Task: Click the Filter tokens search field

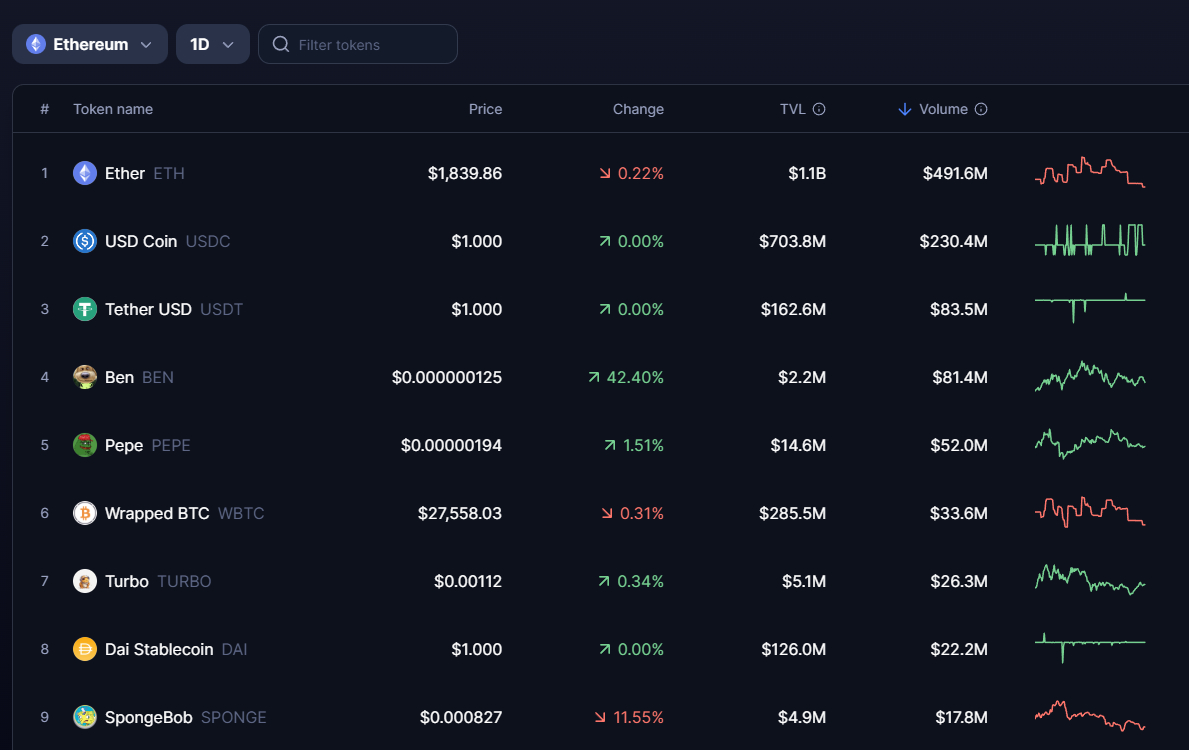Action: pyautogui.click(x=357, y=44)
